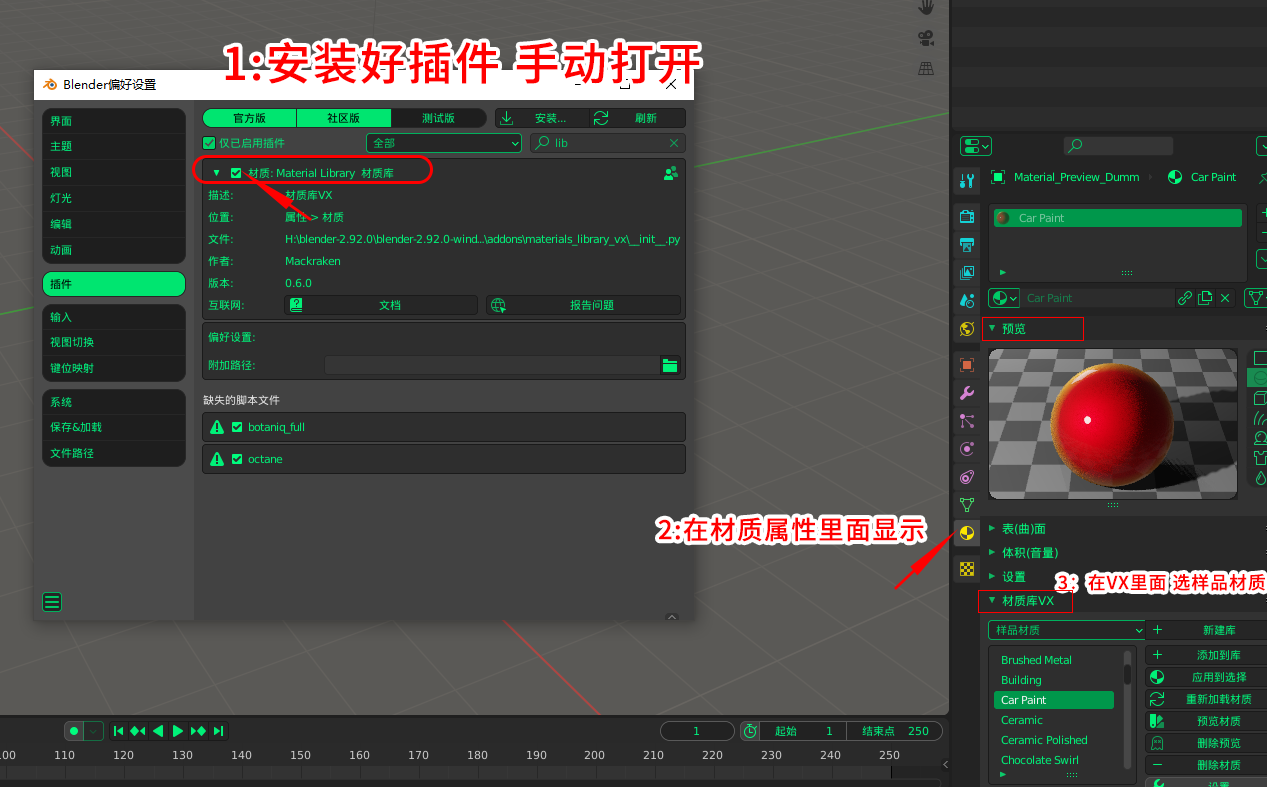Unlink Car Paint material with X icon

(x=1225, y=298)
